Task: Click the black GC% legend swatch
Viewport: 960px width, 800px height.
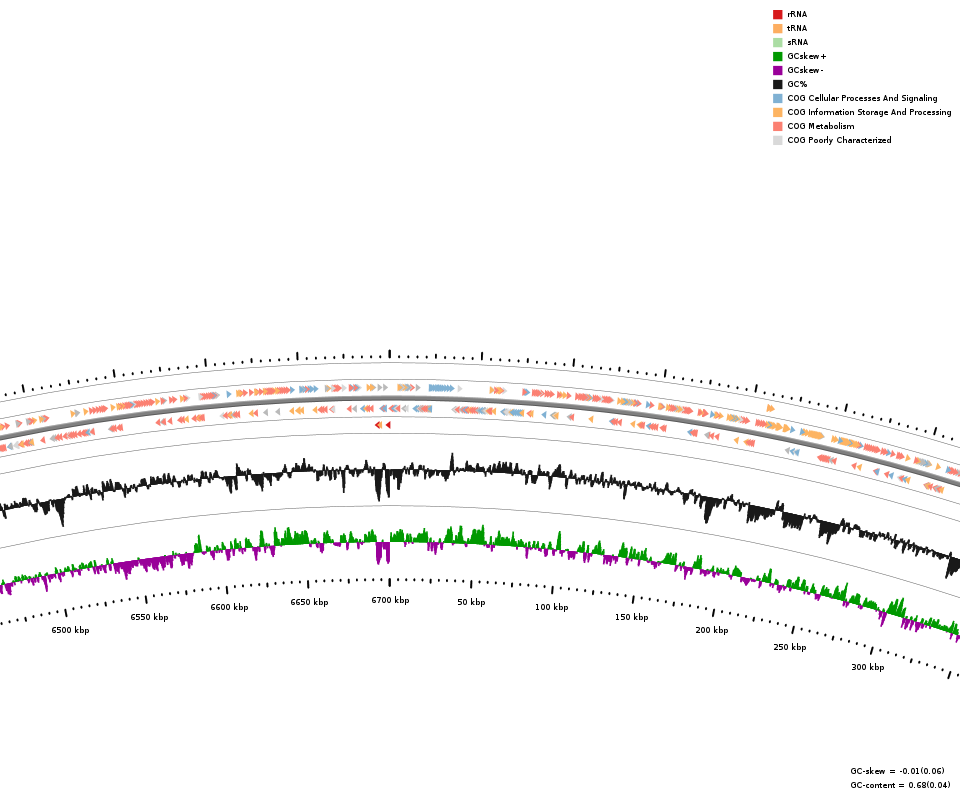Action: tap(777, 84)
